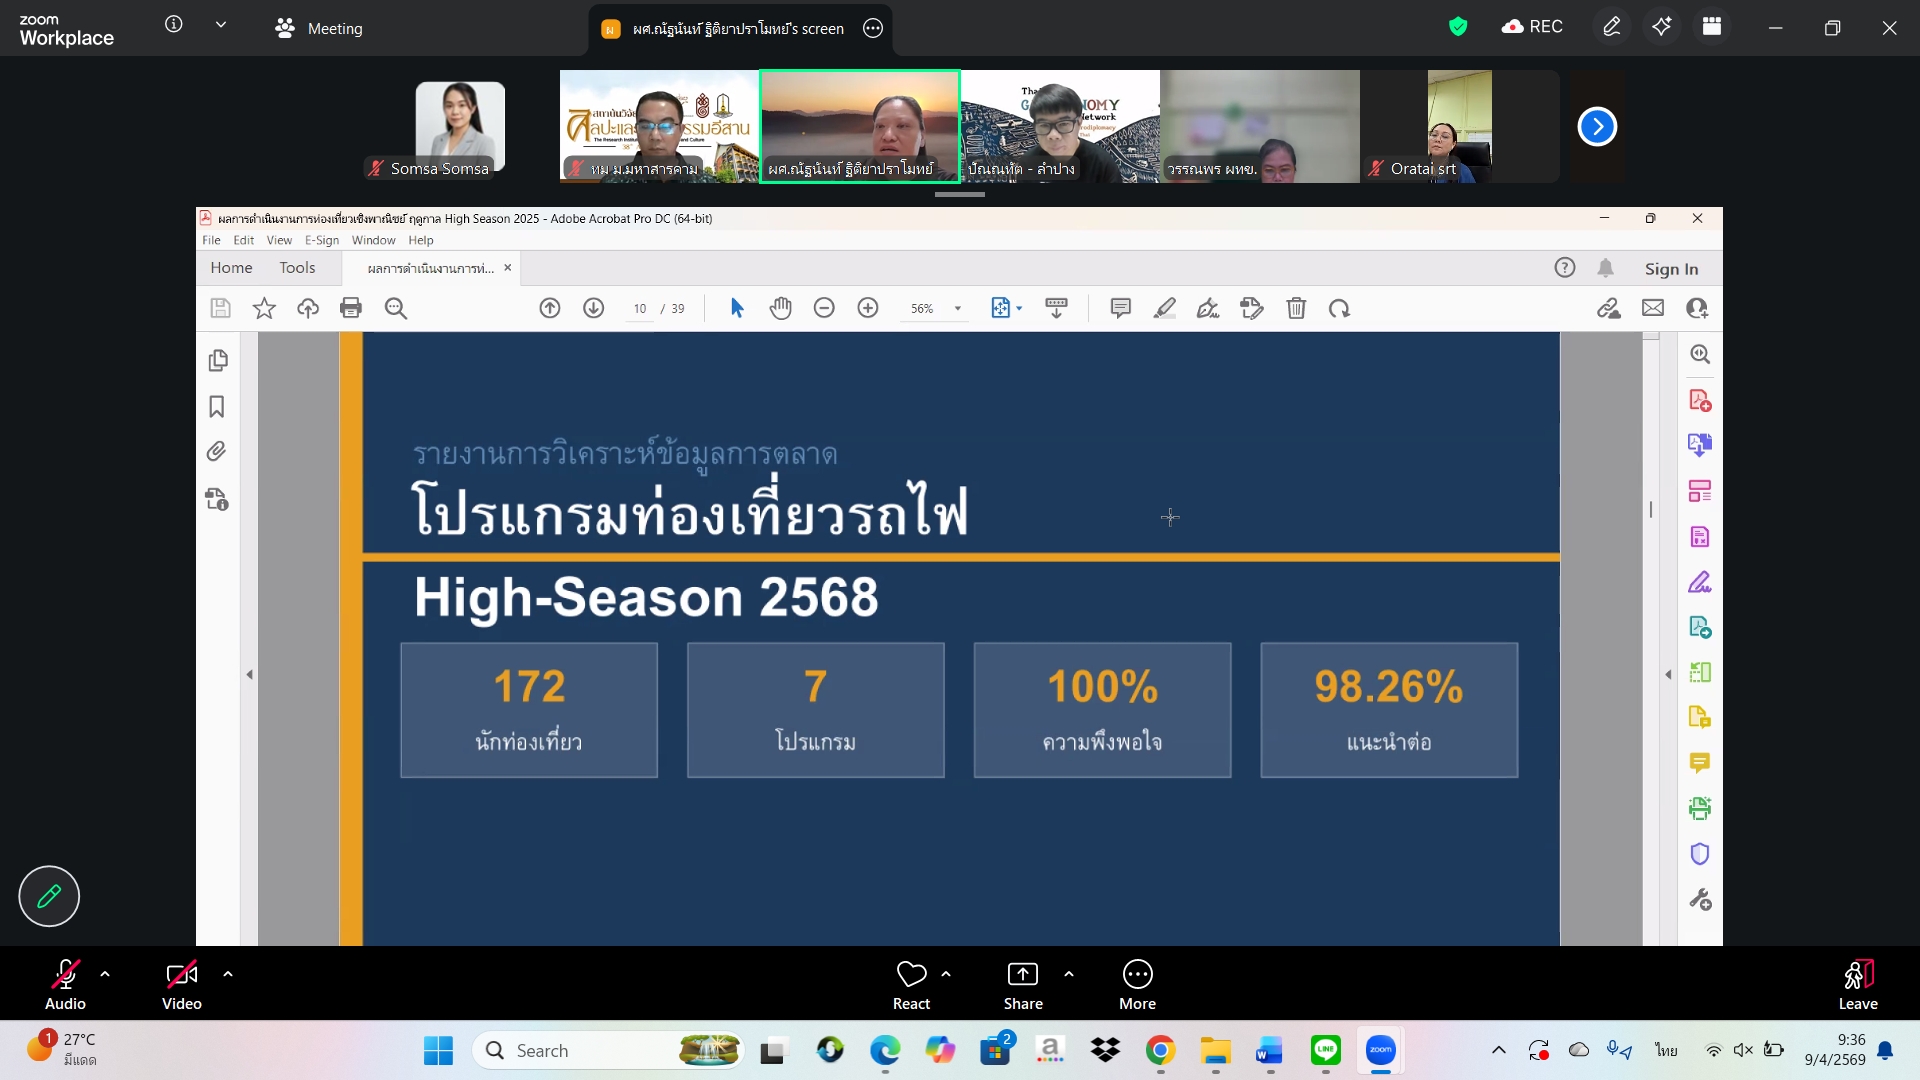1920x1080 pixels.
Task: Expand audio options arrow next to Audio
Action: [x=105, y=974]
